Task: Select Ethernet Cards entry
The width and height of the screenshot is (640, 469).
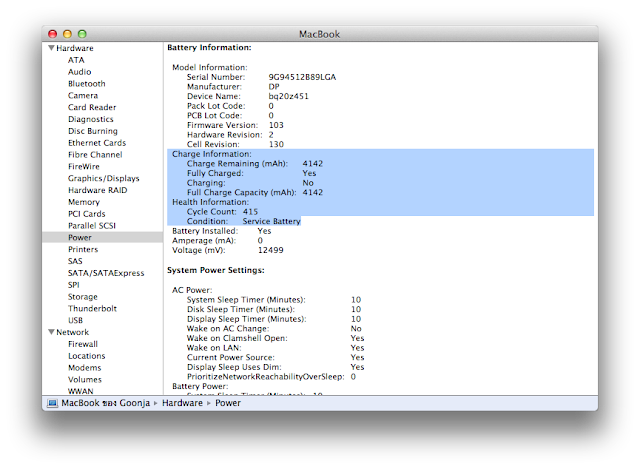Action: click(x=97, y=143)
